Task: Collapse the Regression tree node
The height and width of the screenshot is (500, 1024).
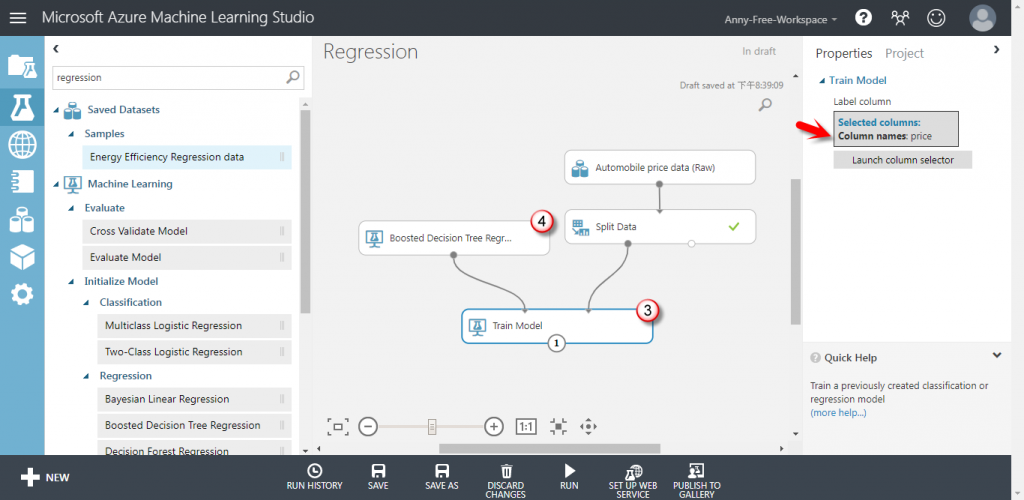Action: point(87,376)
